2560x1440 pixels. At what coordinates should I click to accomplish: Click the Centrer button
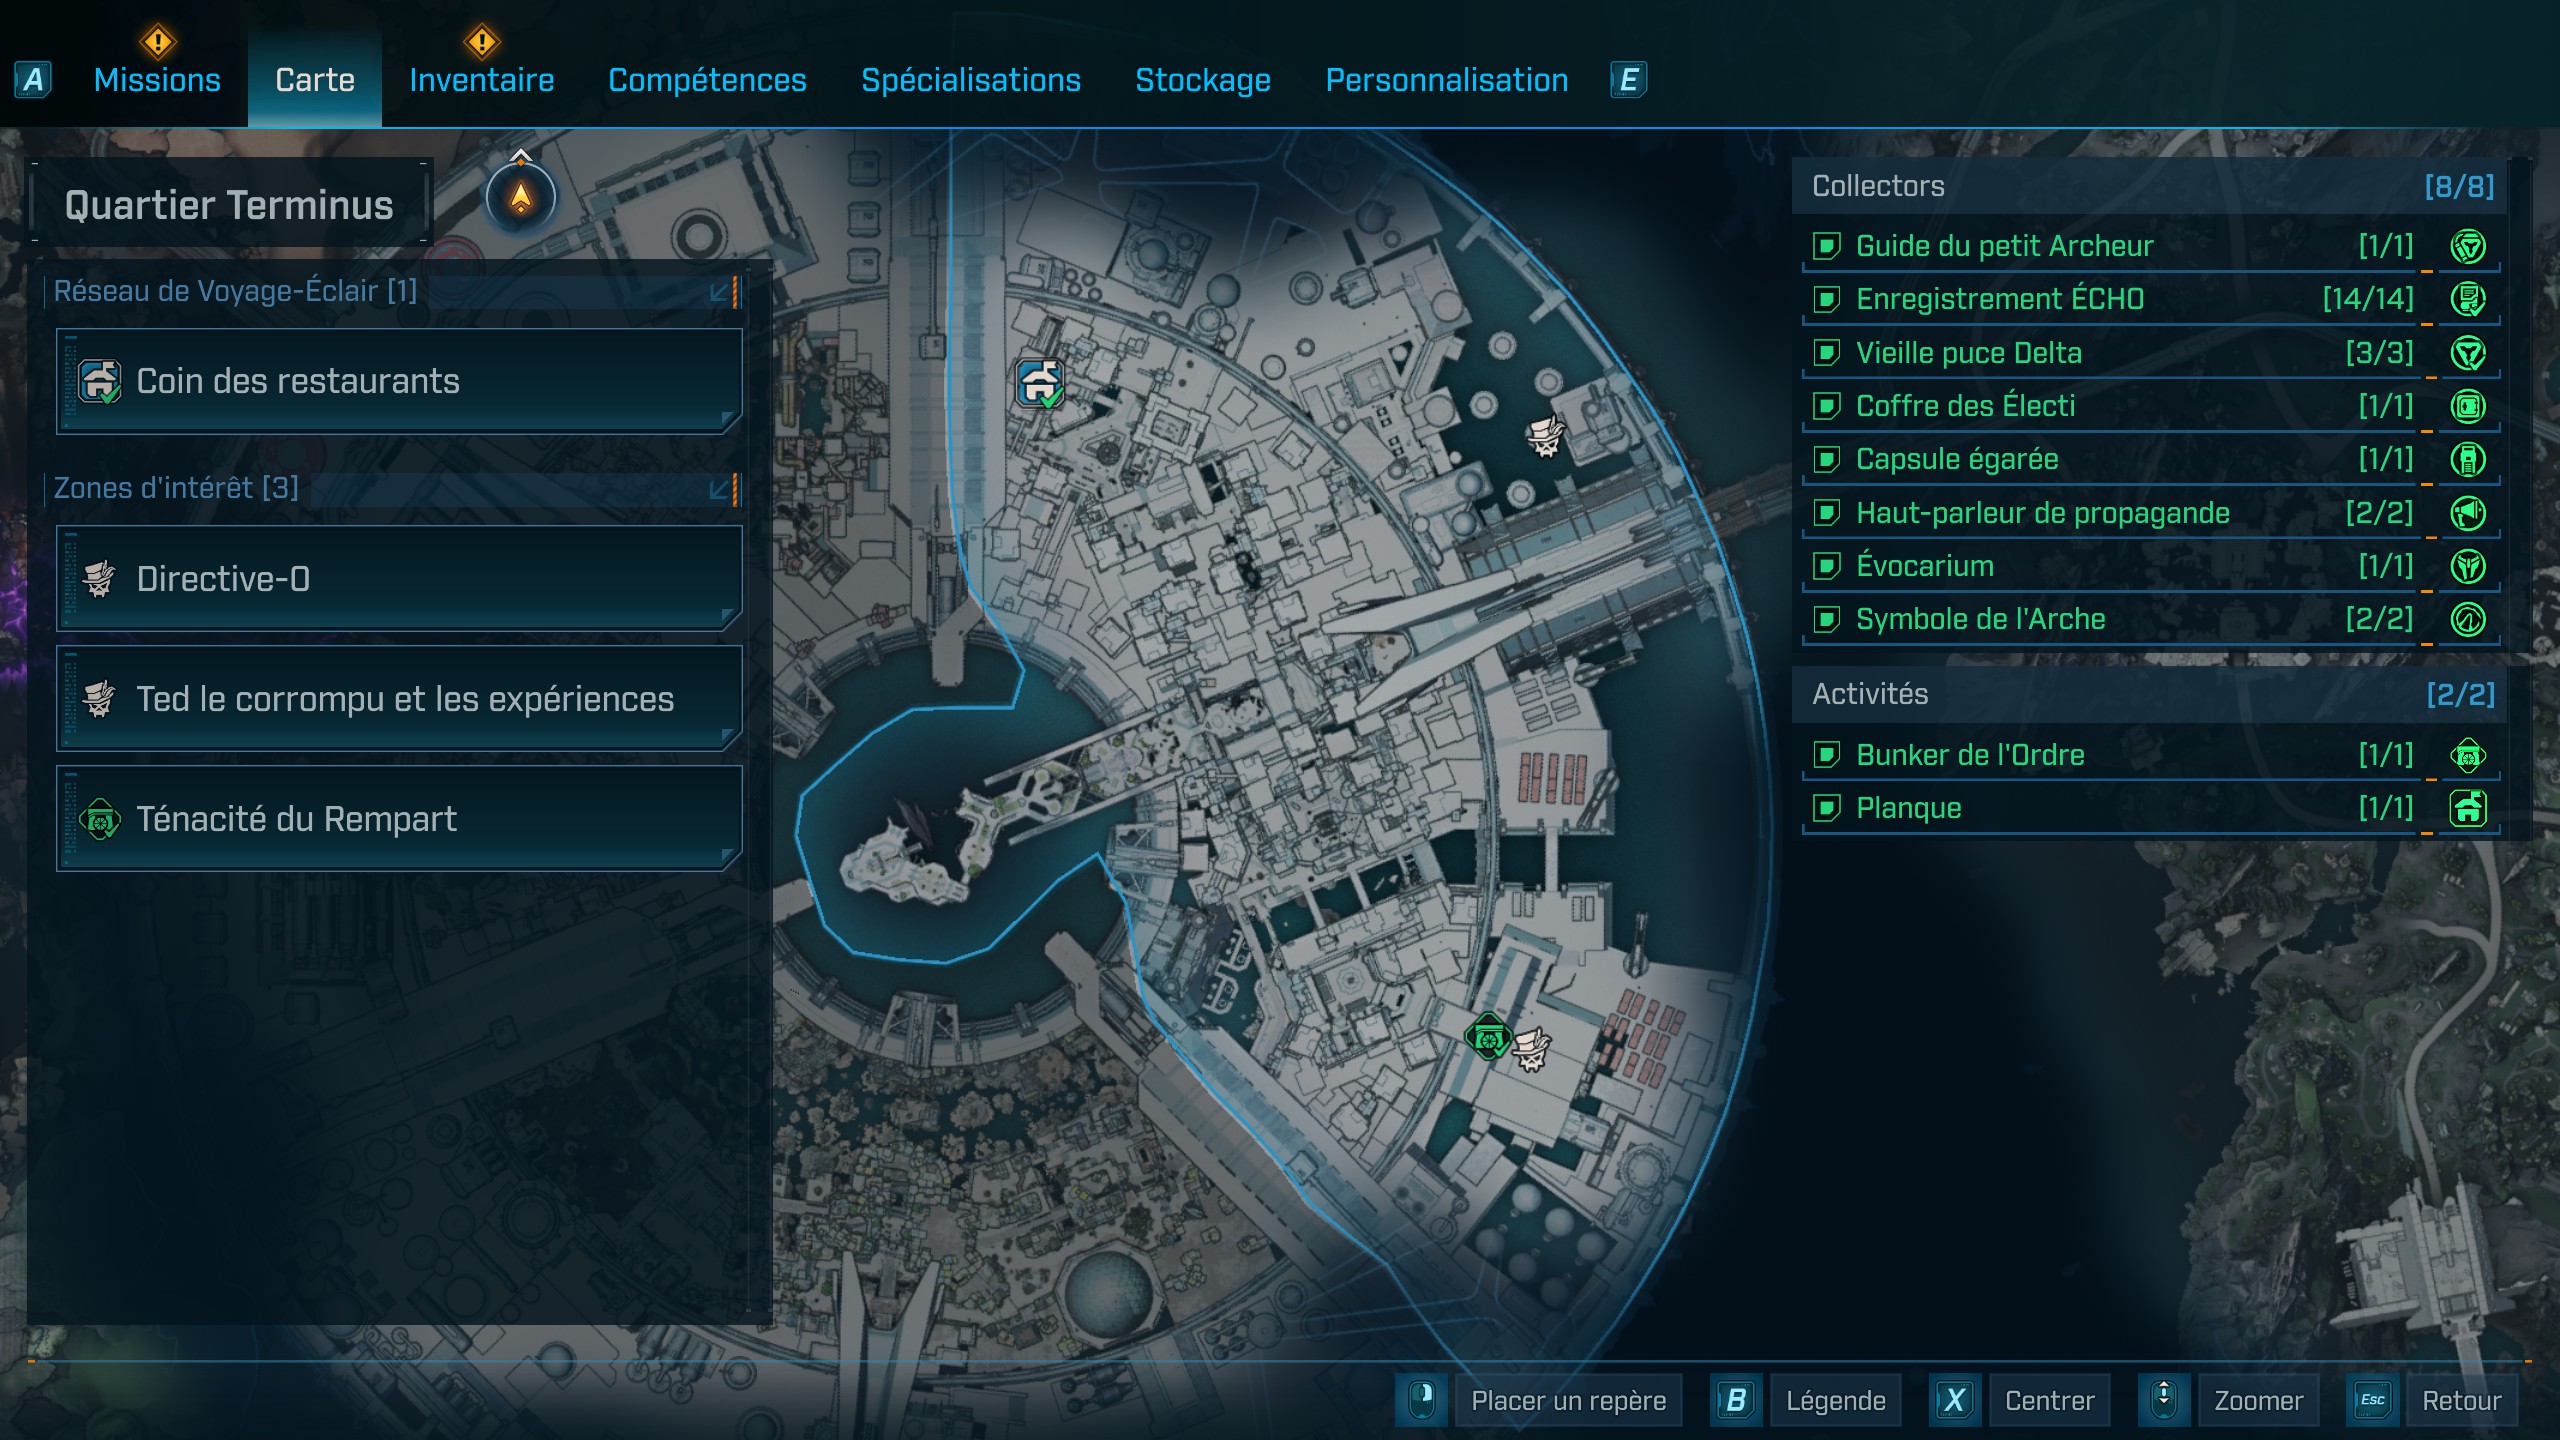coord(2048,1400)
